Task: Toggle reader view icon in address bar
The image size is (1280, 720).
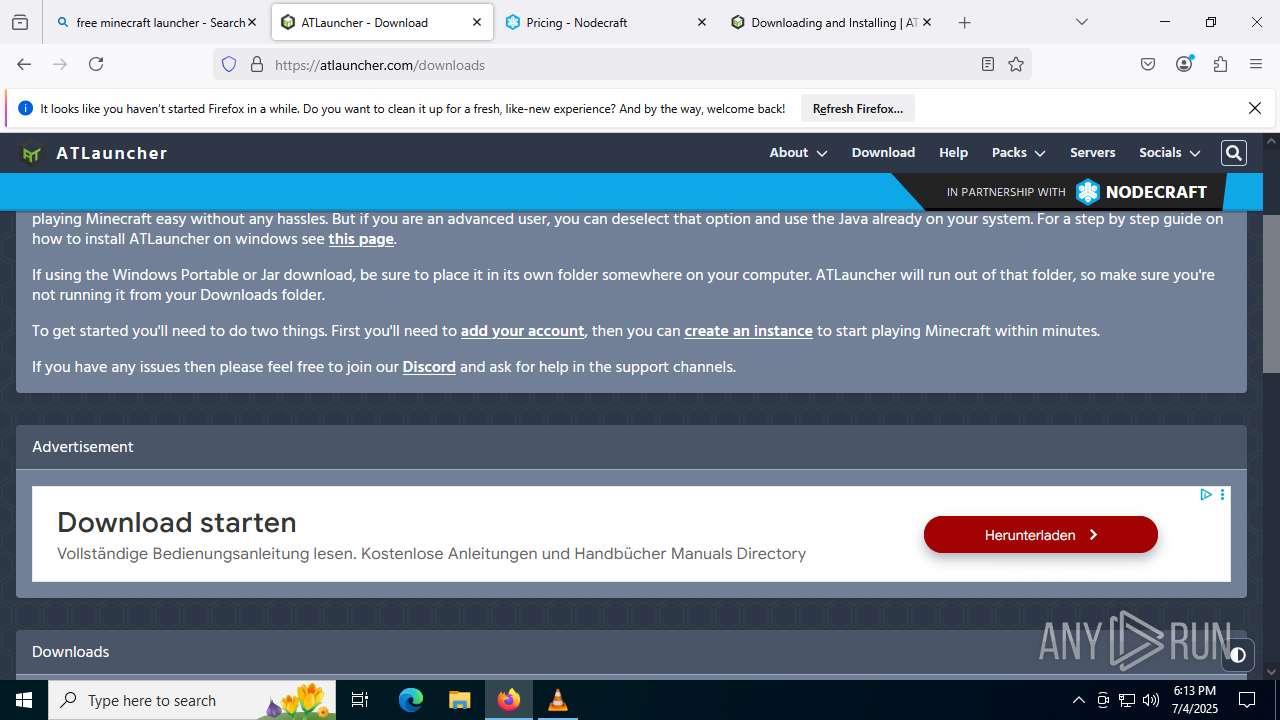Action: [x=988, y=64]
